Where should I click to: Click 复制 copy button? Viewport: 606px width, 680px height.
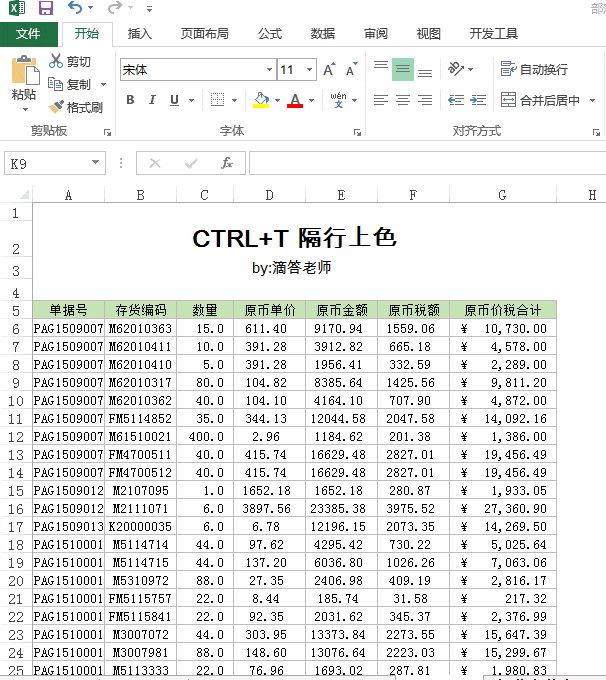(x=70, y=84)
